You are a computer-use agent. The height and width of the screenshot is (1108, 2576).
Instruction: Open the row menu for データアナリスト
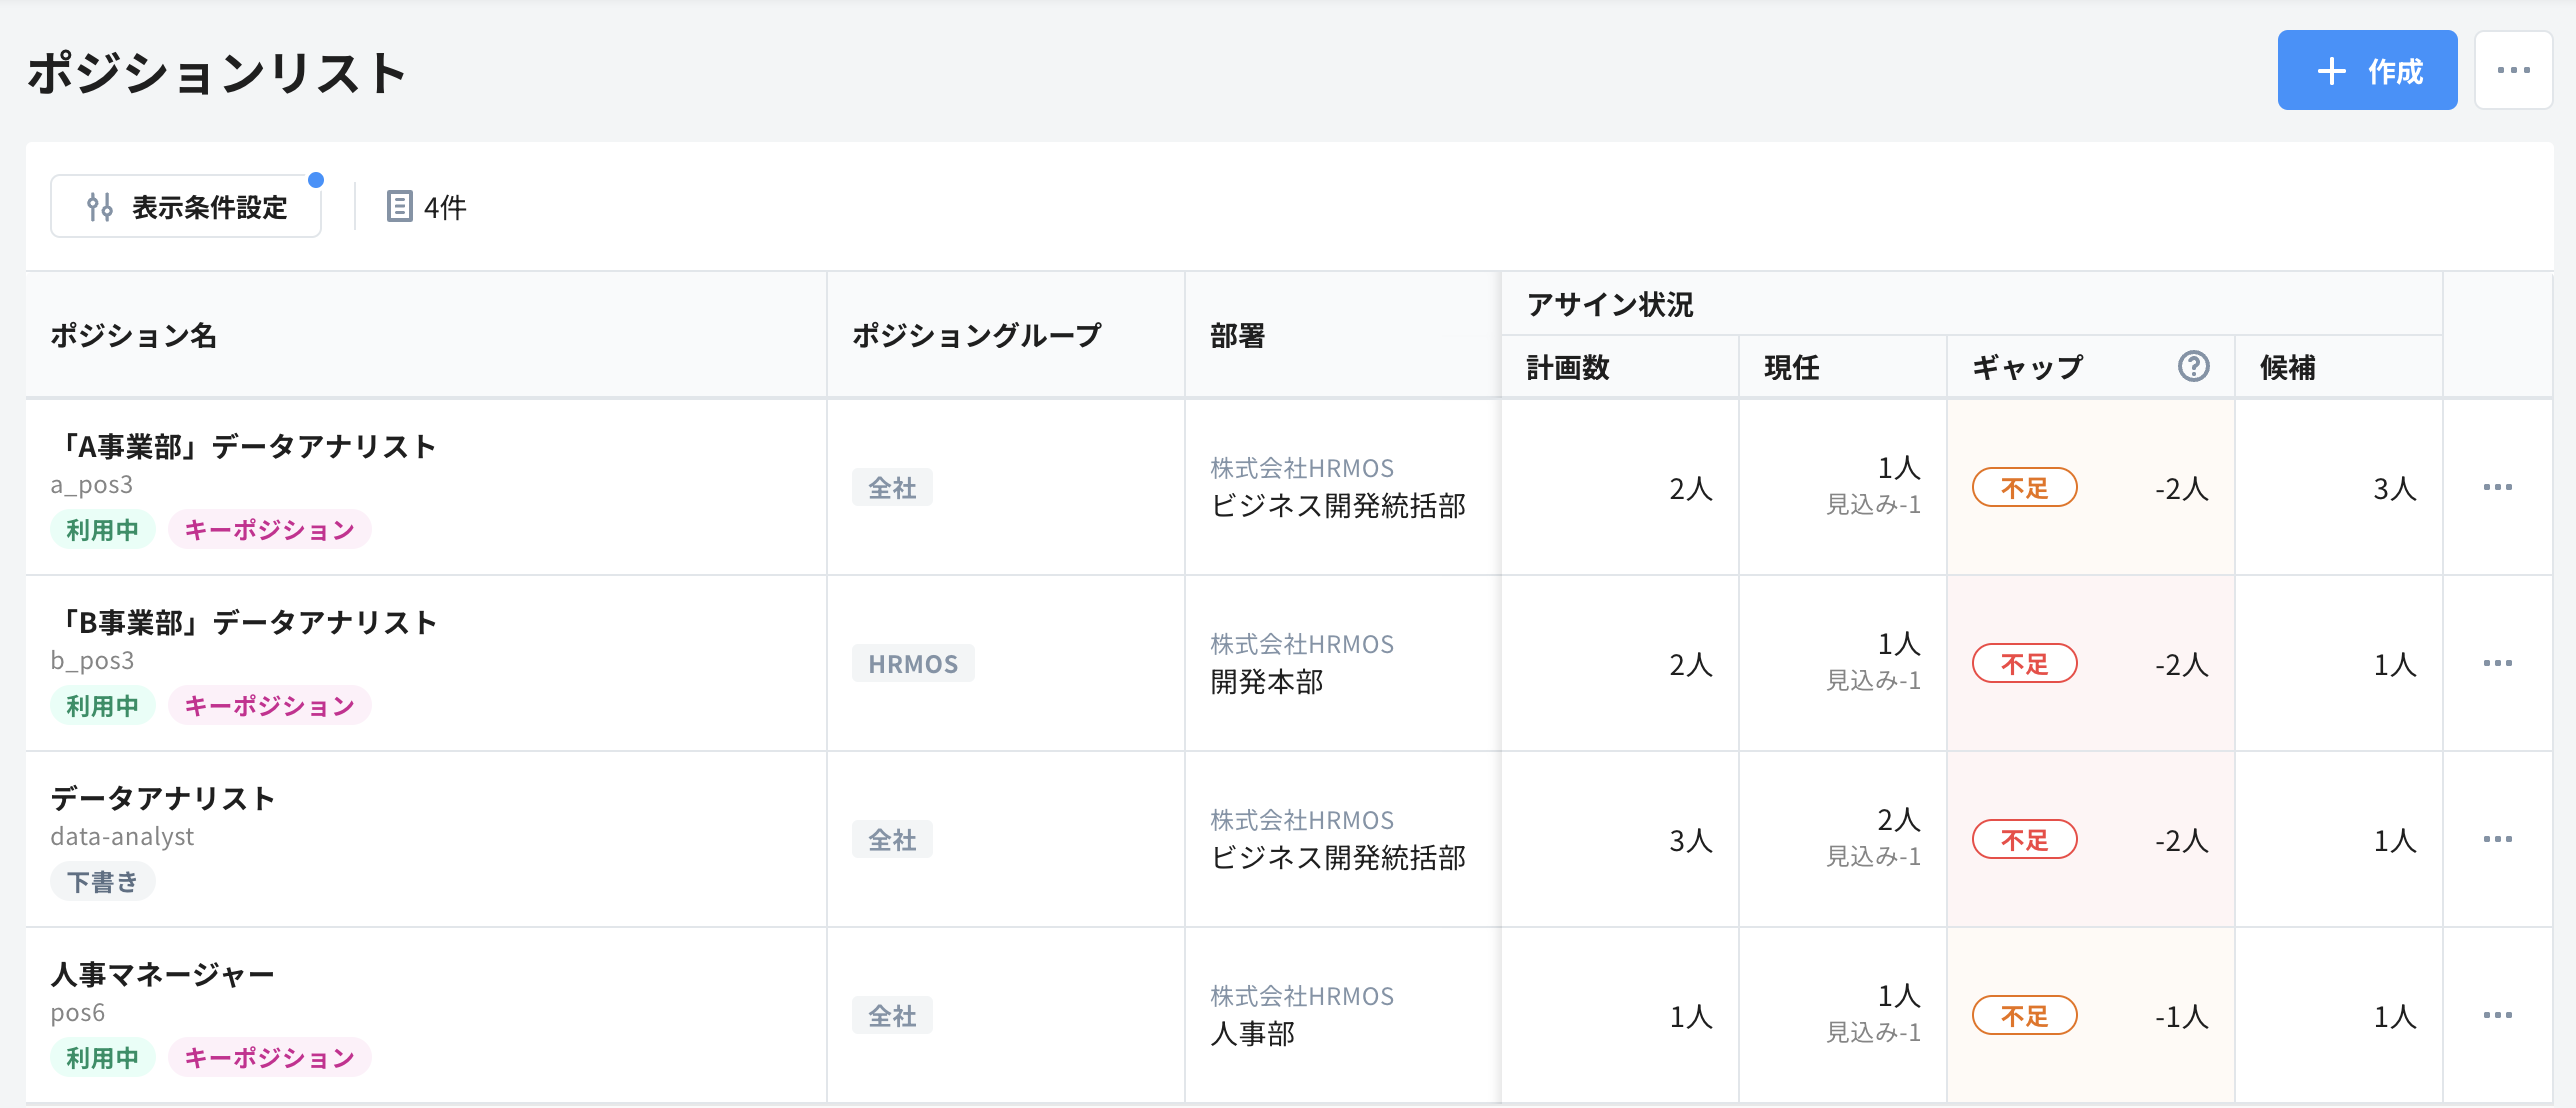(x=2498, y=838)
